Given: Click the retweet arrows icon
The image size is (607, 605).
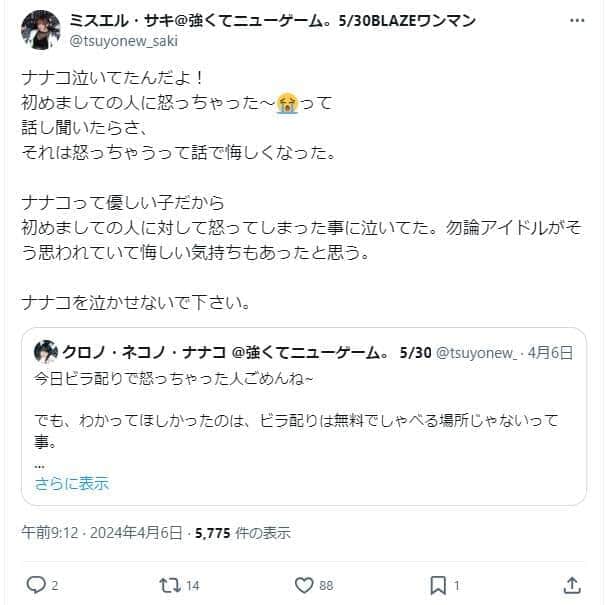Looking at the screenshot, I should pyautogui.click(x=171, y=584).
